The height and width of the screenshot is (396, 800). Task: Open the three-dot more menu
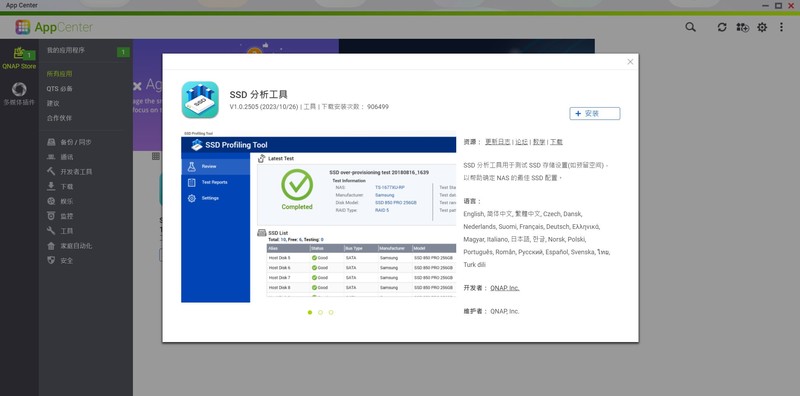tap(781, 27)
